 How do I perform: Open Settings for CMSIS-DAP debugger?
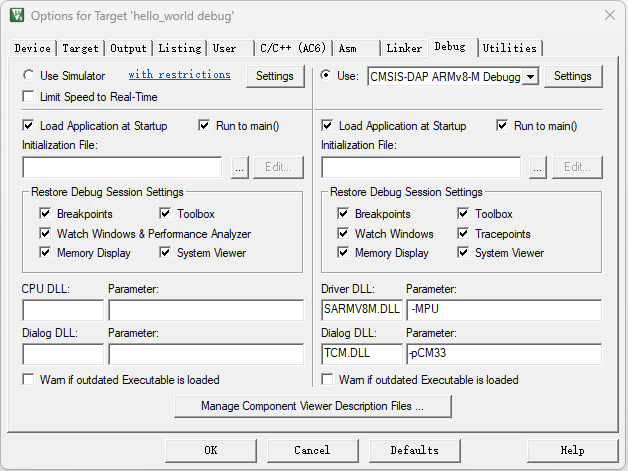click(x=573, y=76)
